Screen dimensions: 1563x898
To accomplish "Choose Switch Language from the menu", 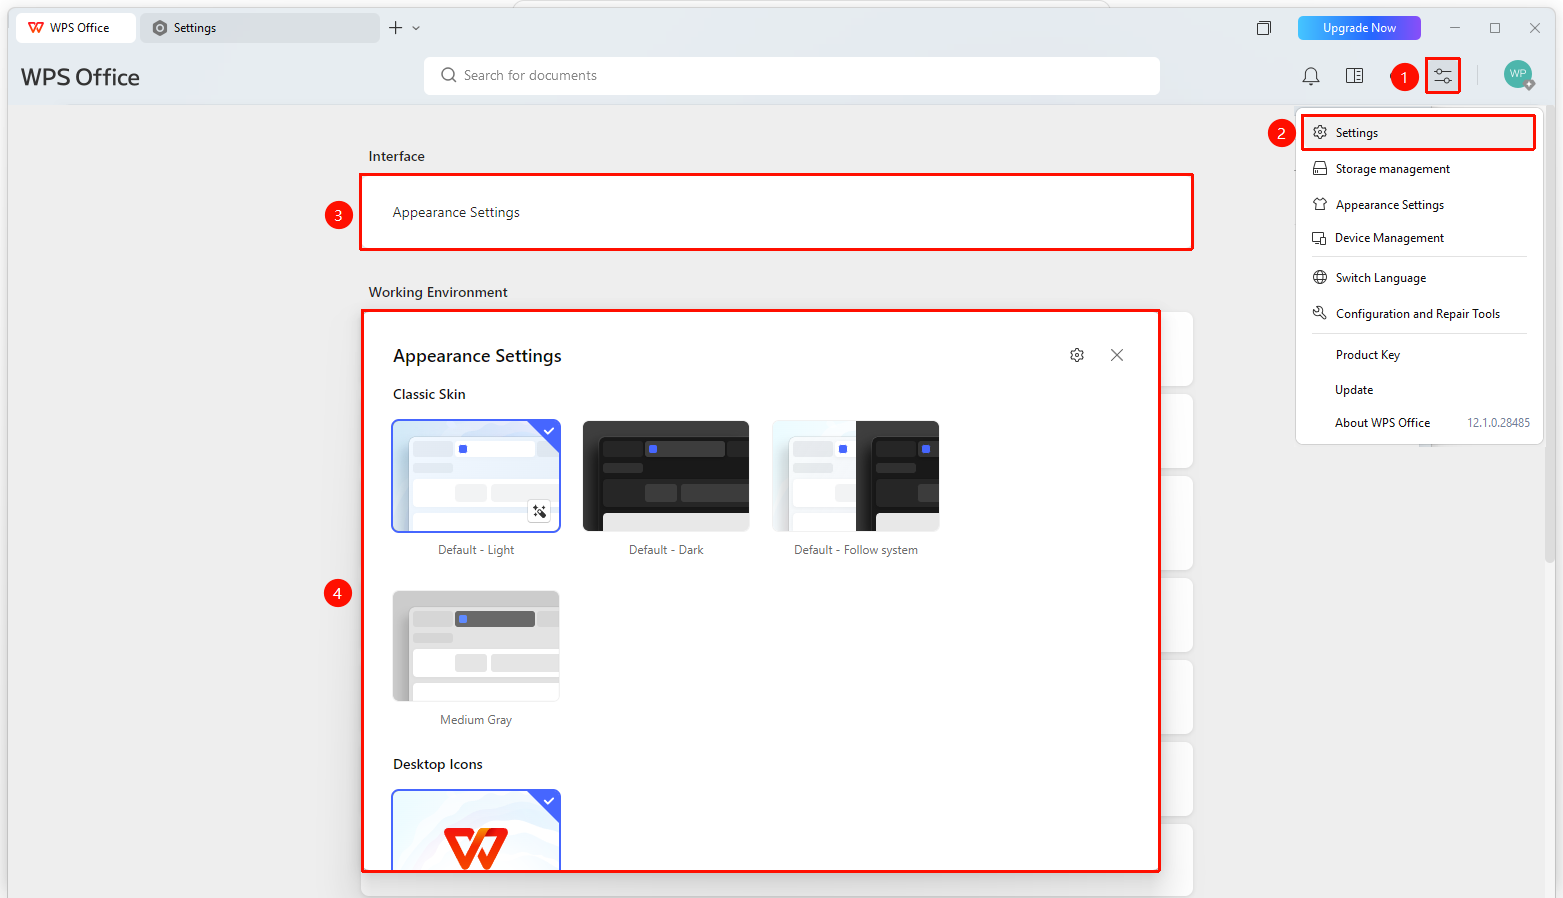I will click(1418, 278).
